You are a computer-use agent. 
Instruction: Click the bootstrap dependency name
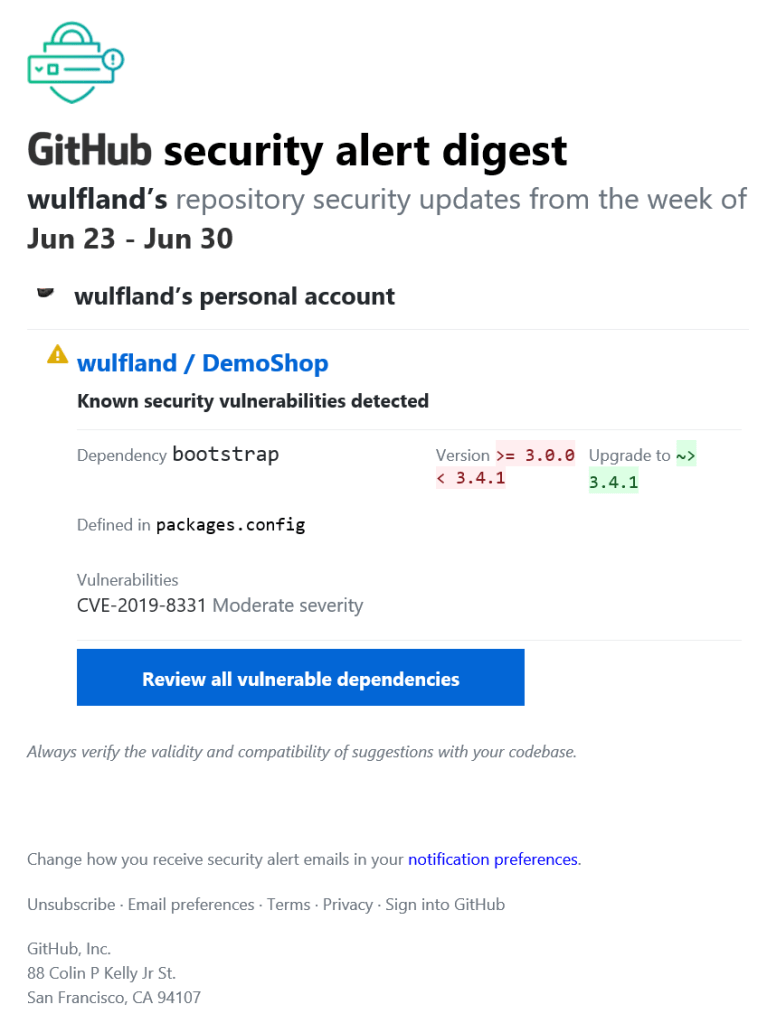tap(227, 454)
